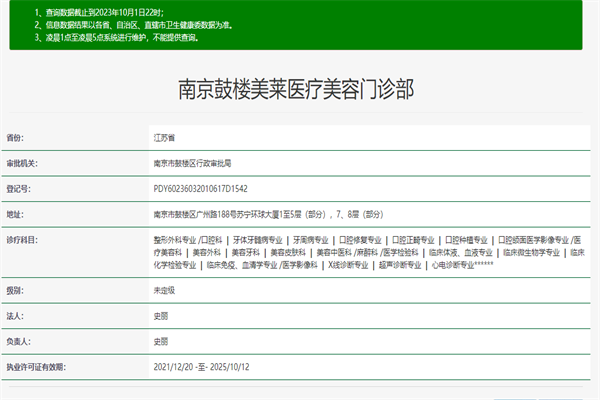Screen dimensions: 600x400
Task: Click notice line about 凌晨1点至凌晨5点系统维护
Action: click(x=117, y=38)
